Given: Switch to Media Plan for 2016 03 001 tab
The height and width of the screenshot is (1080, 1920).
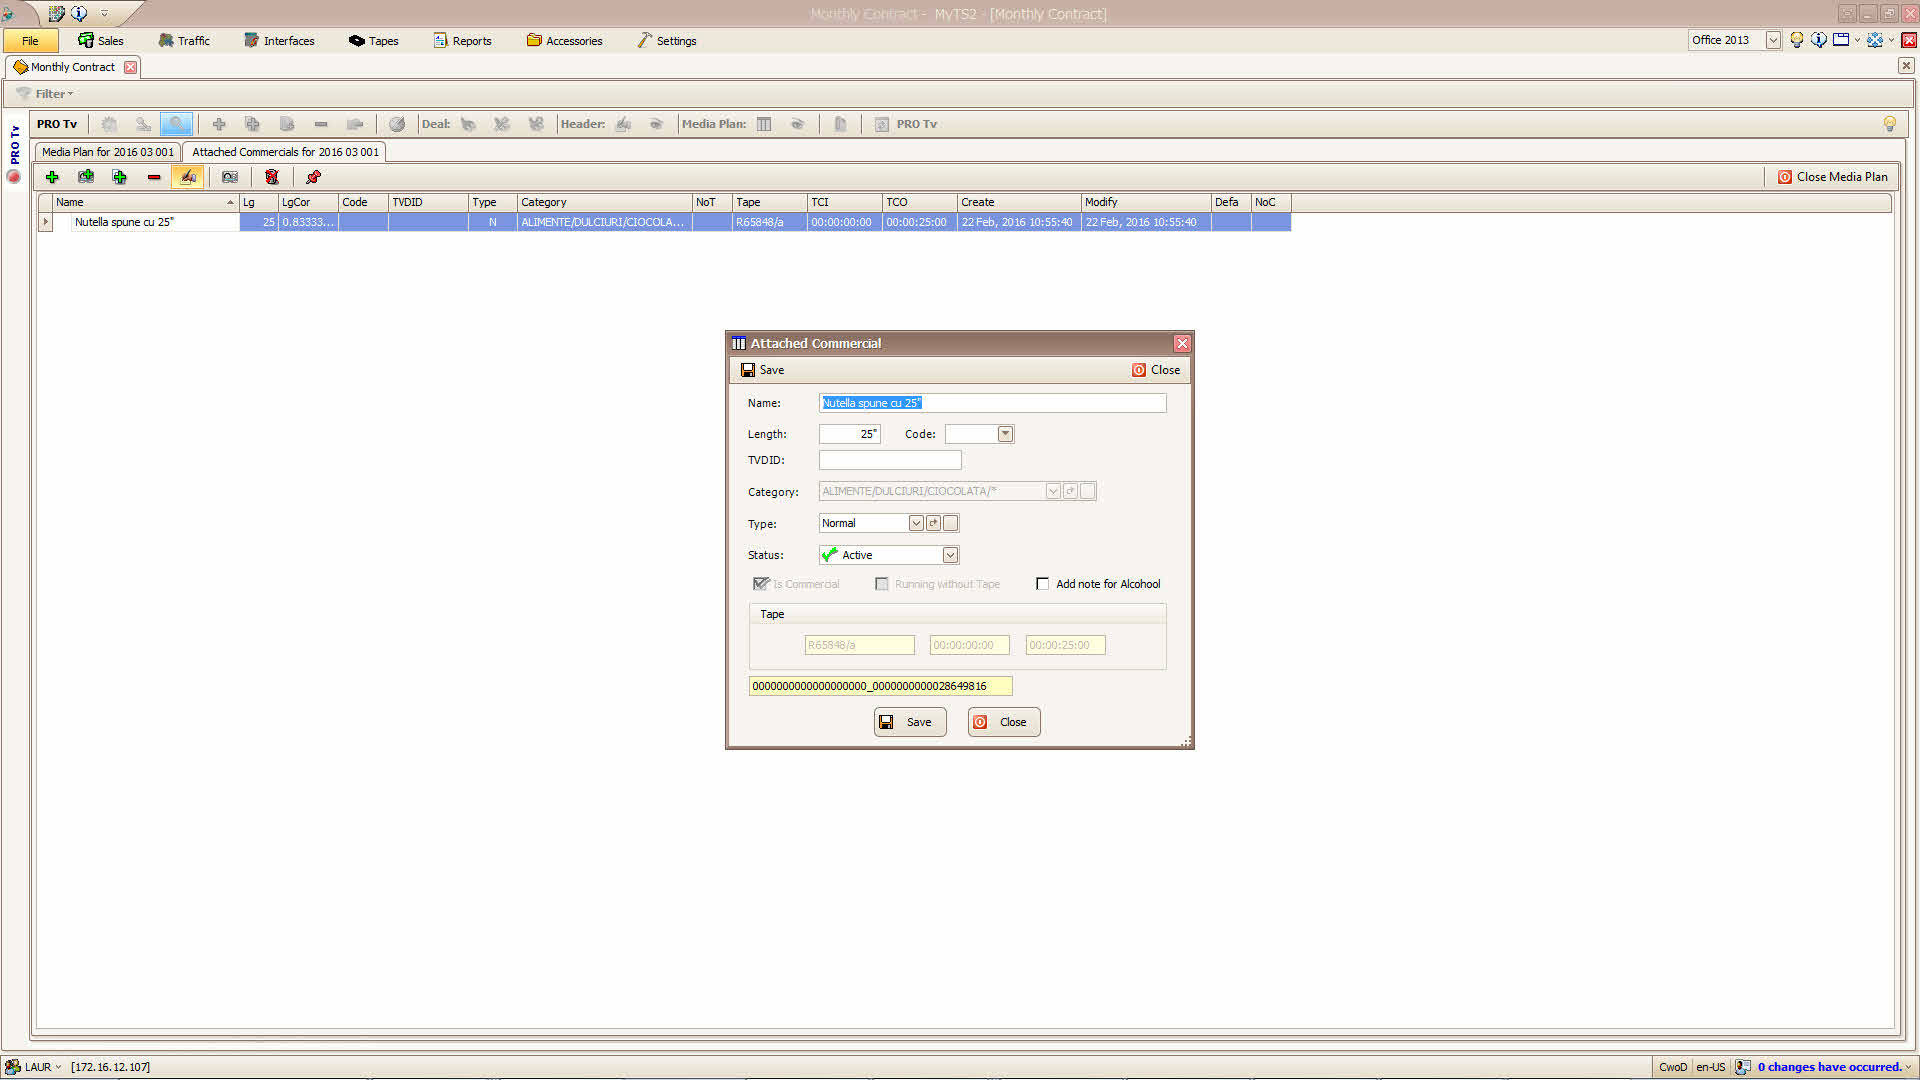Looking at the screenshot, I should [108, 152].
